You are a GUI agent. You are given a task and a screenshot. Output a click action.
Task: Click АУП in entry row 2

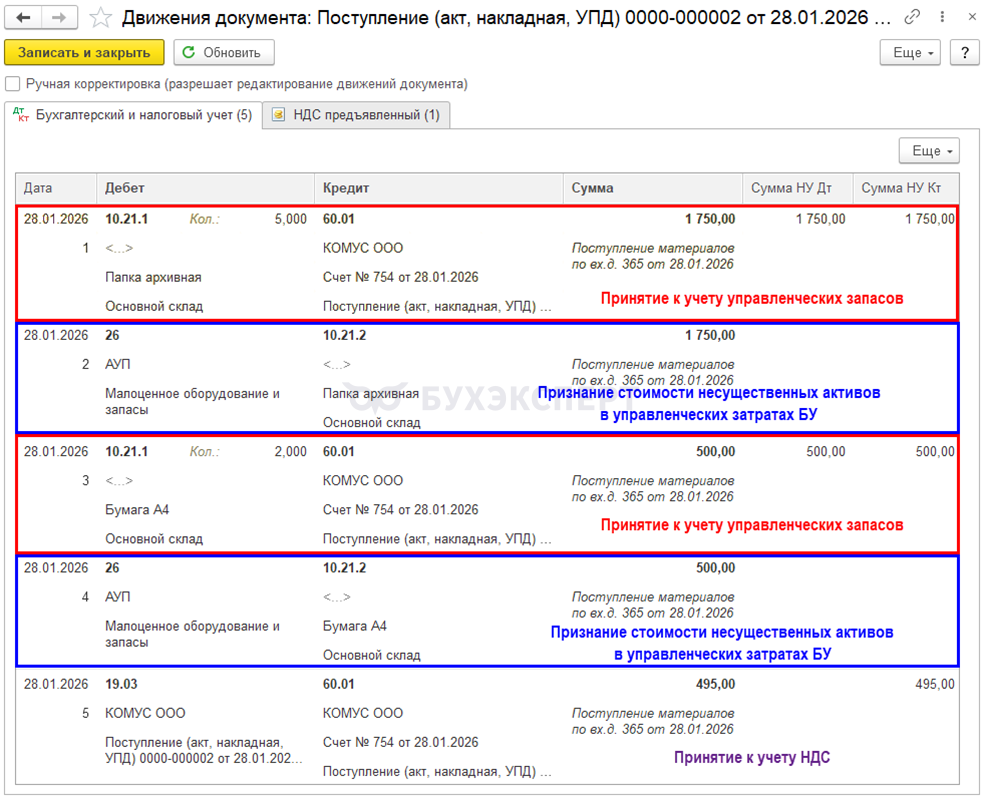[x=117, y=364]
